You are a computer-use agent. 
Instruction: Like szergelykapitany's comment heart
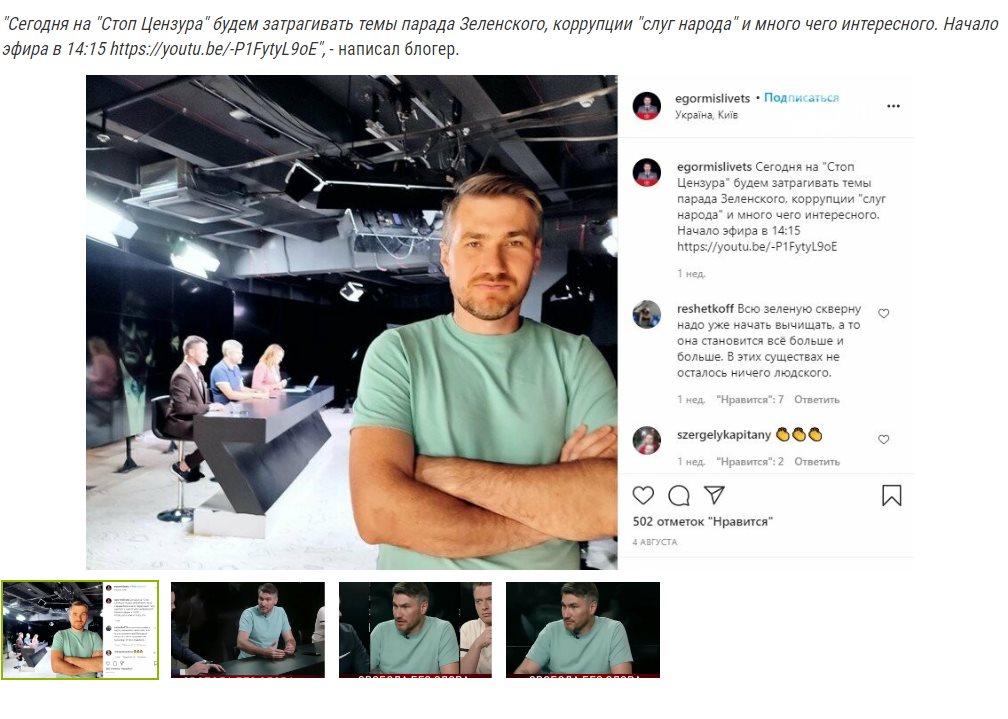point(884,439)
